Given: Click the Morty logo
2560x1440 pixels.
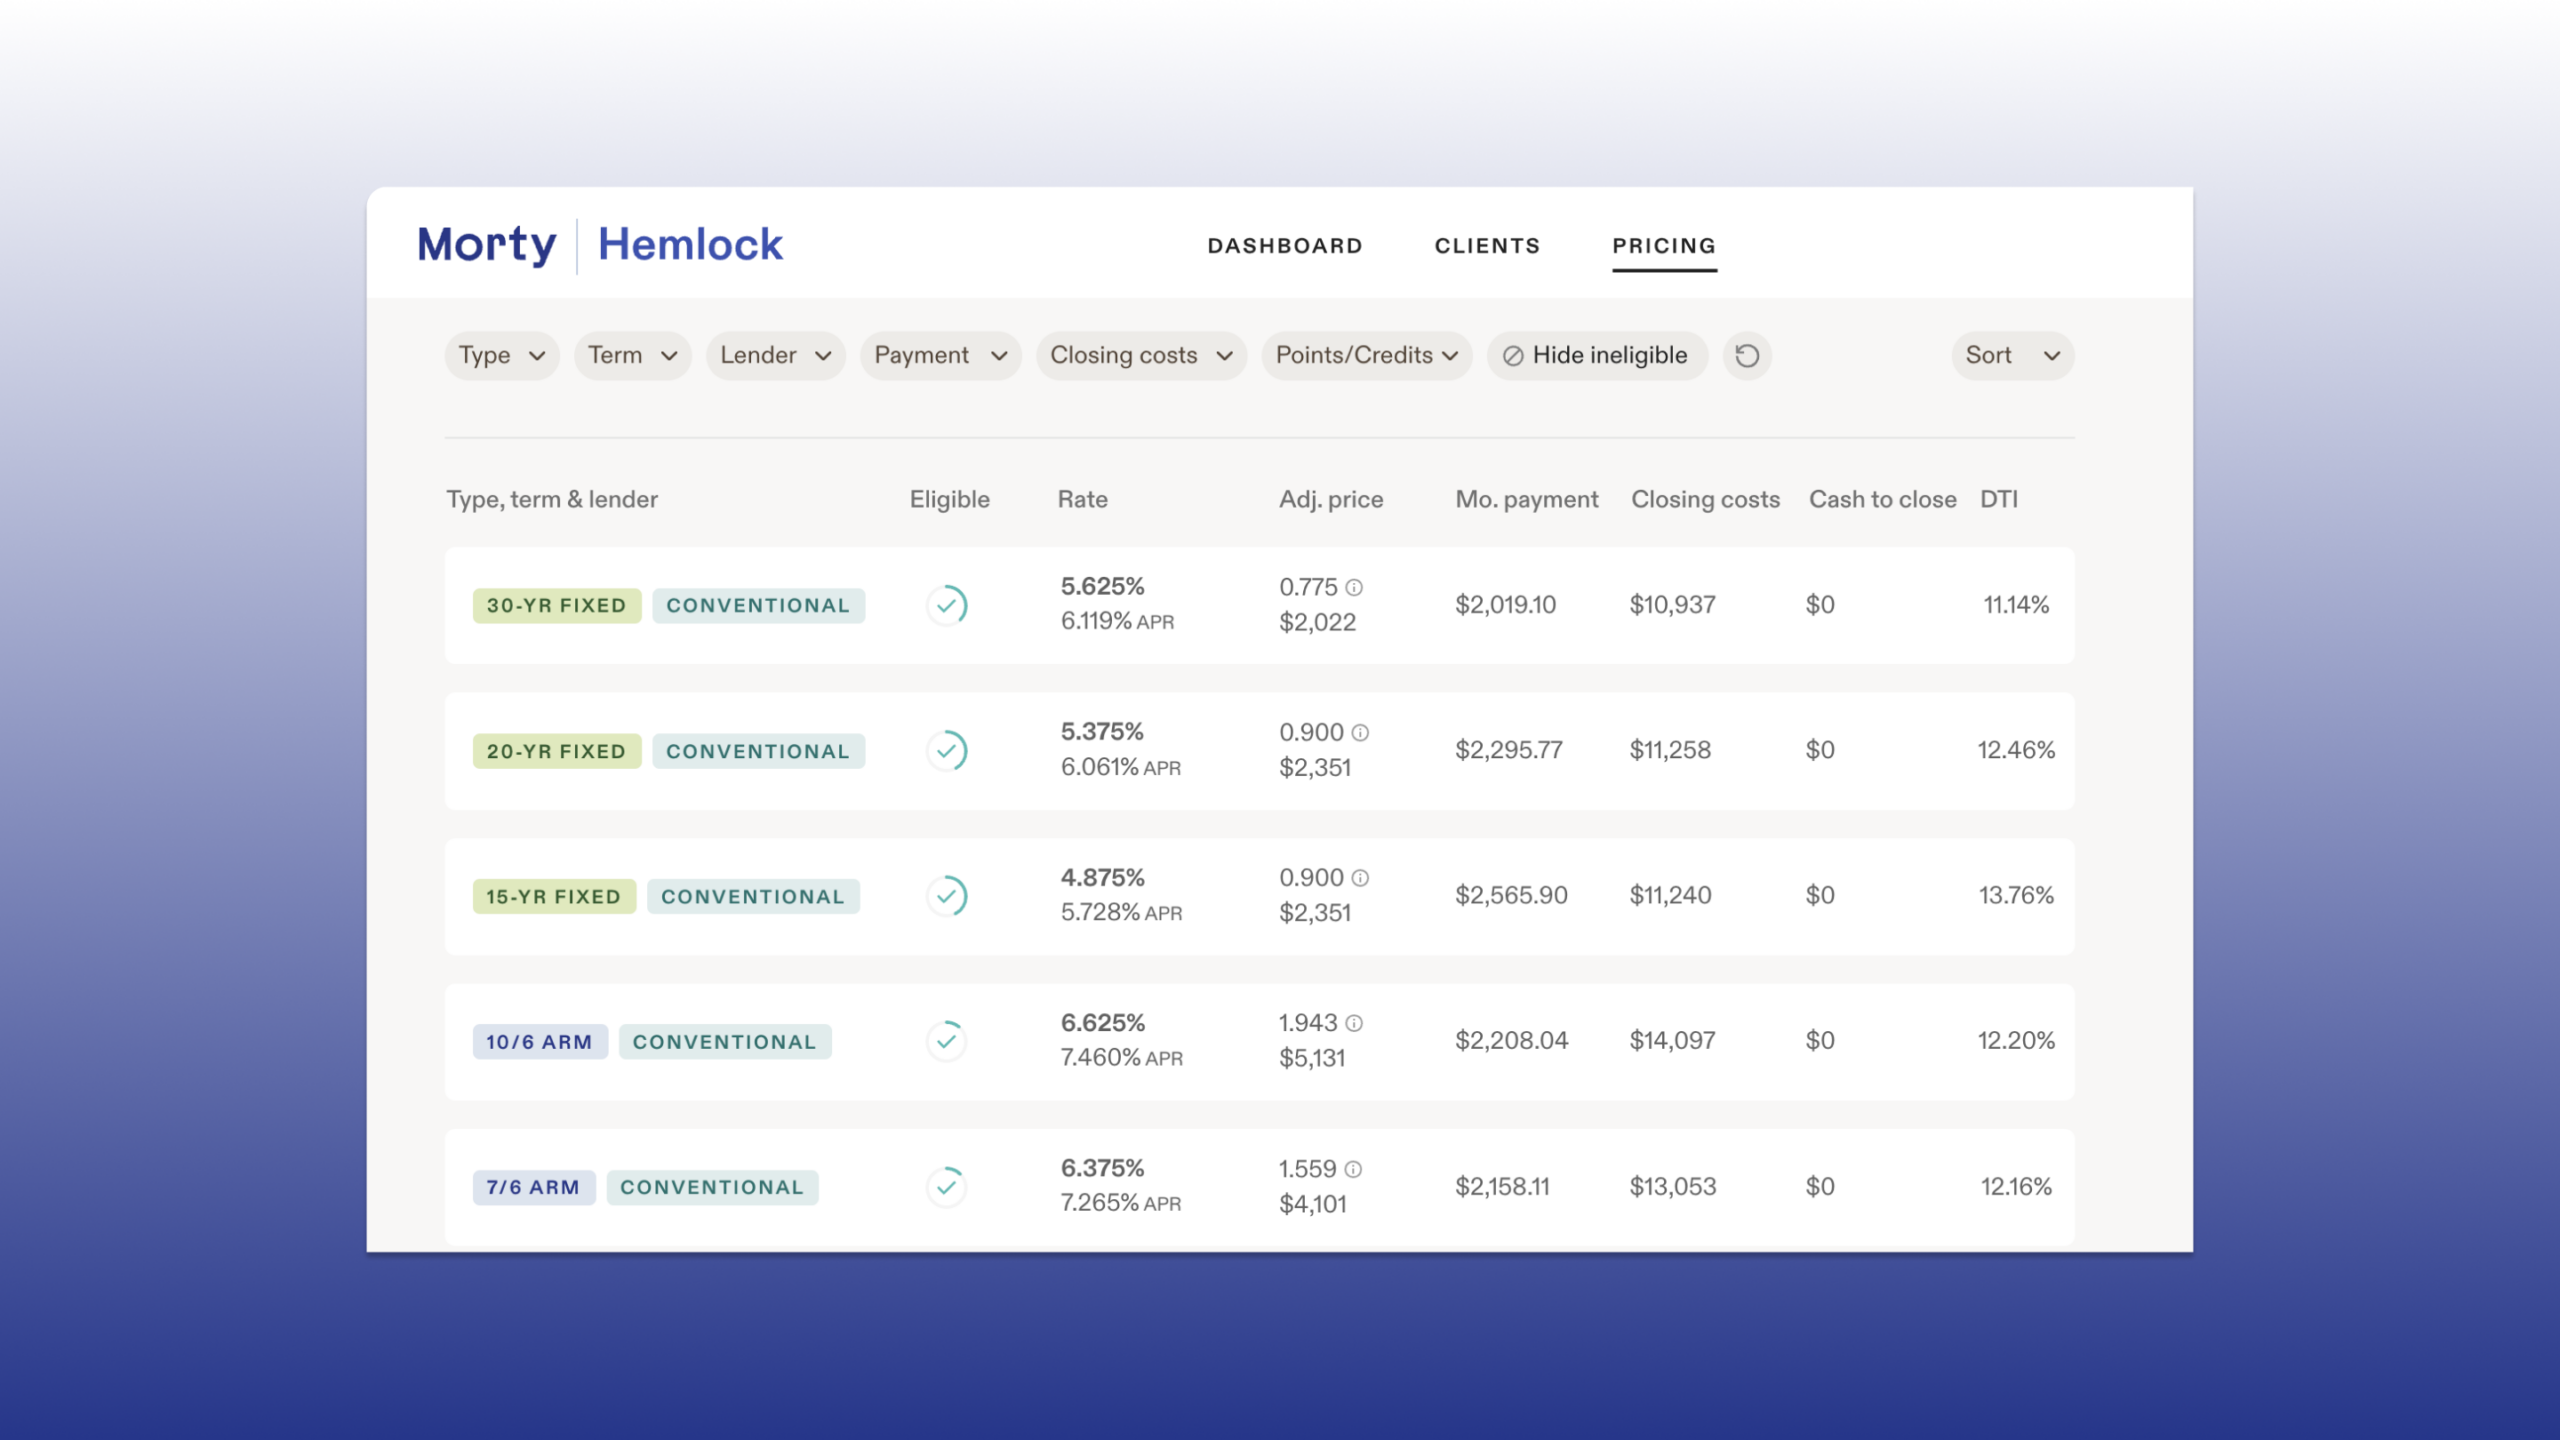Looking at the screenshot, I should 487,245.
